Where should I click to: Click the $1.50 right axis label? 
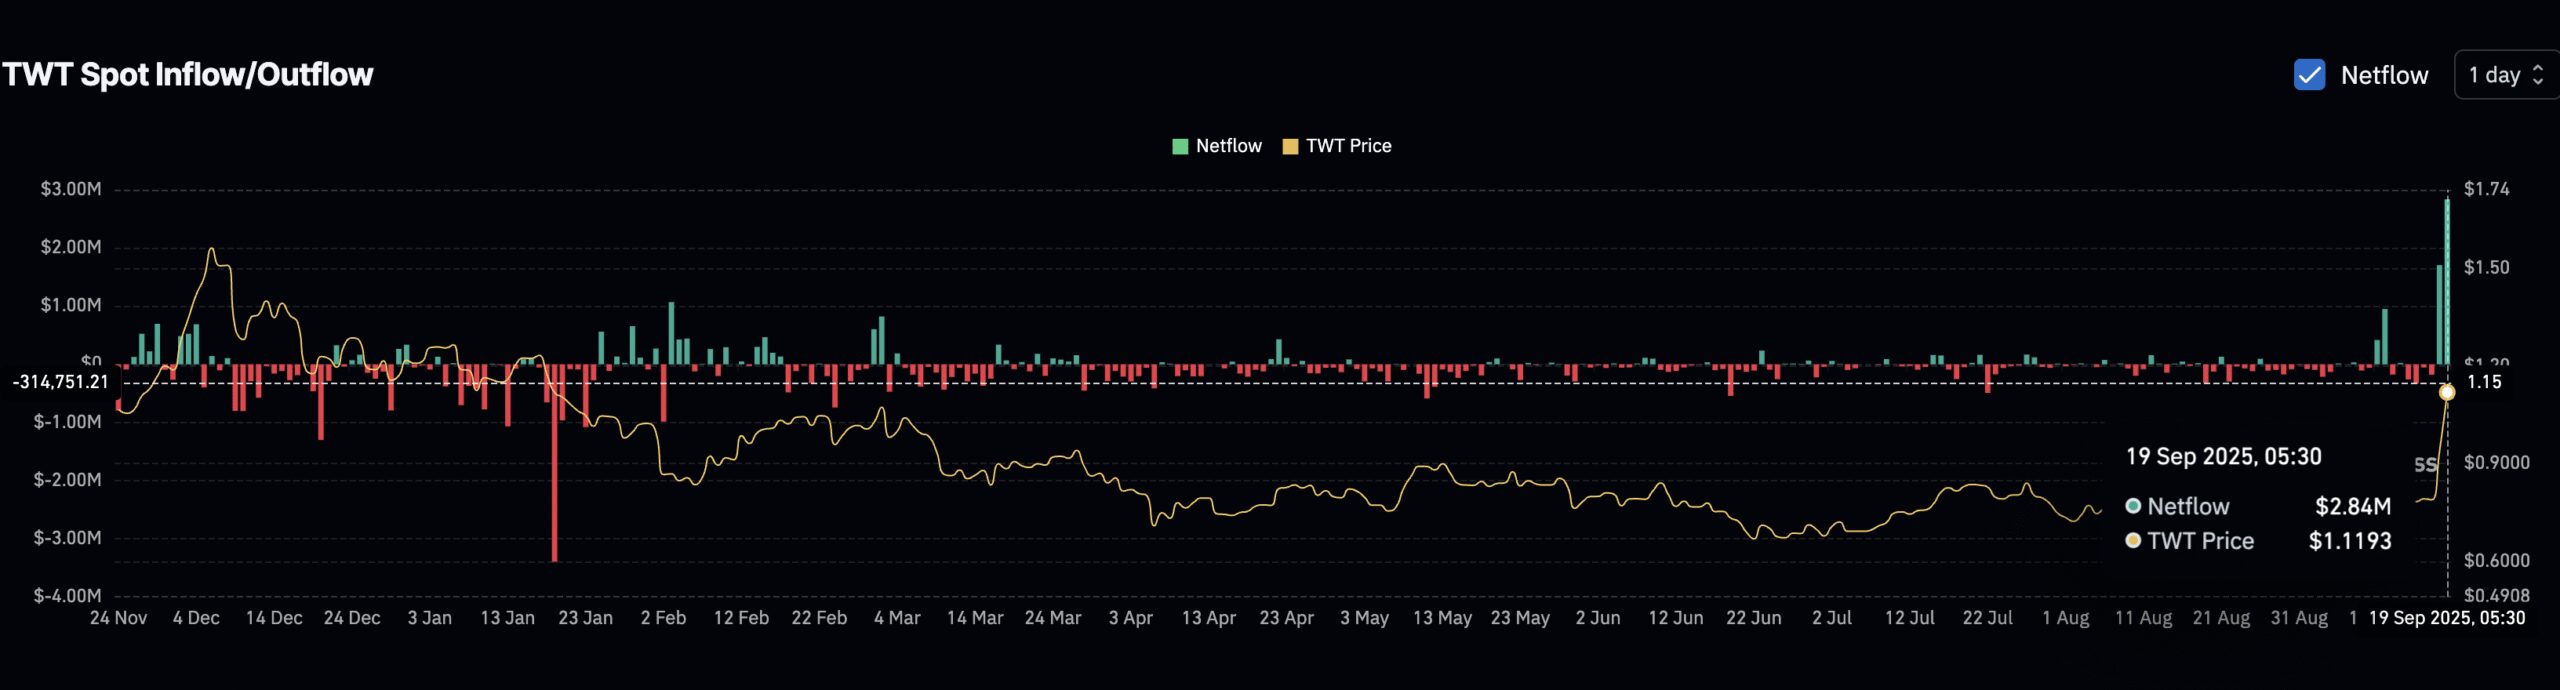point(2486,267)
